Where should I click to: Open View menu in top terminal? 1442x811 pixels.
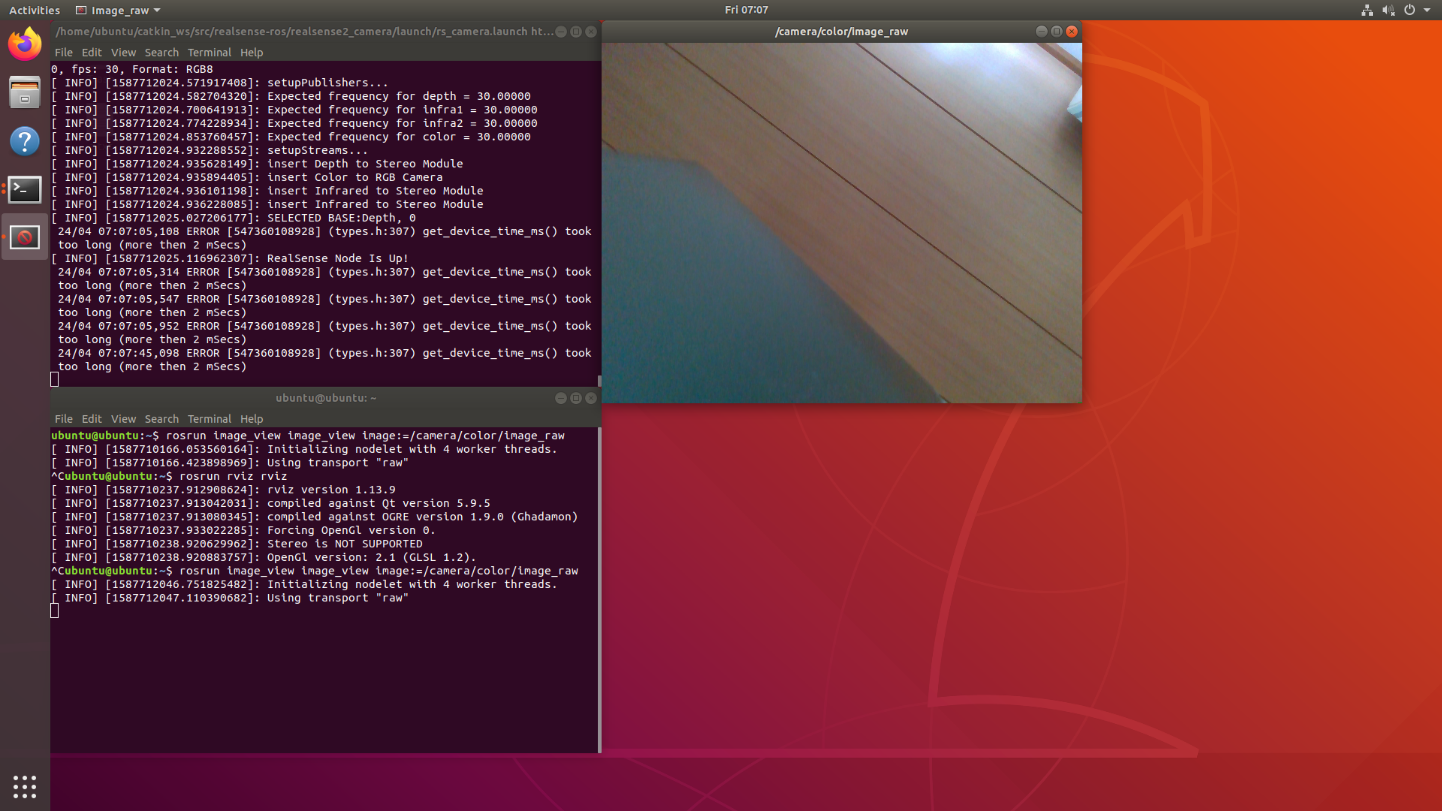pyautogui.click(x=123, y=52)
